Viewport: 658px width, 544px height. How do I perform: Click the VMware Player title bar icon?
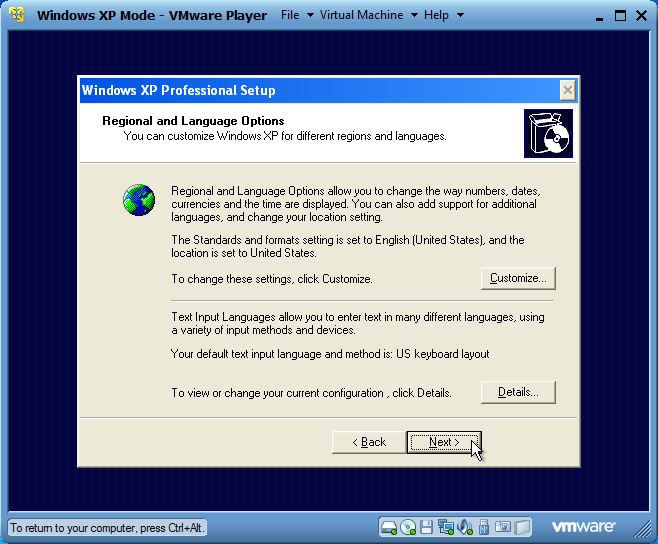coord(17,15)
